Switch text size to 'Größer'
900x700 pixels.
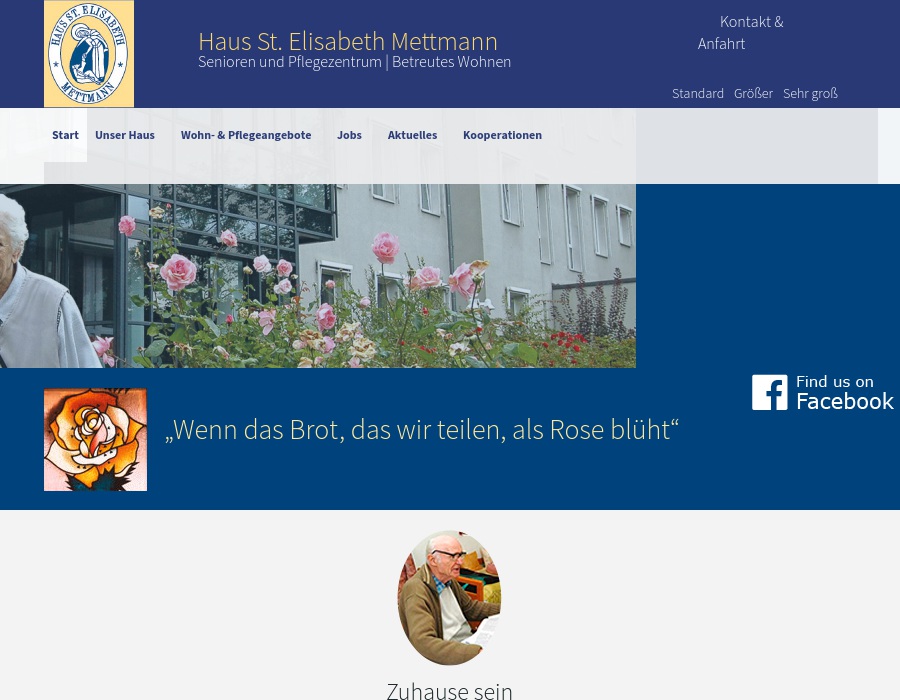pos(753,93)
